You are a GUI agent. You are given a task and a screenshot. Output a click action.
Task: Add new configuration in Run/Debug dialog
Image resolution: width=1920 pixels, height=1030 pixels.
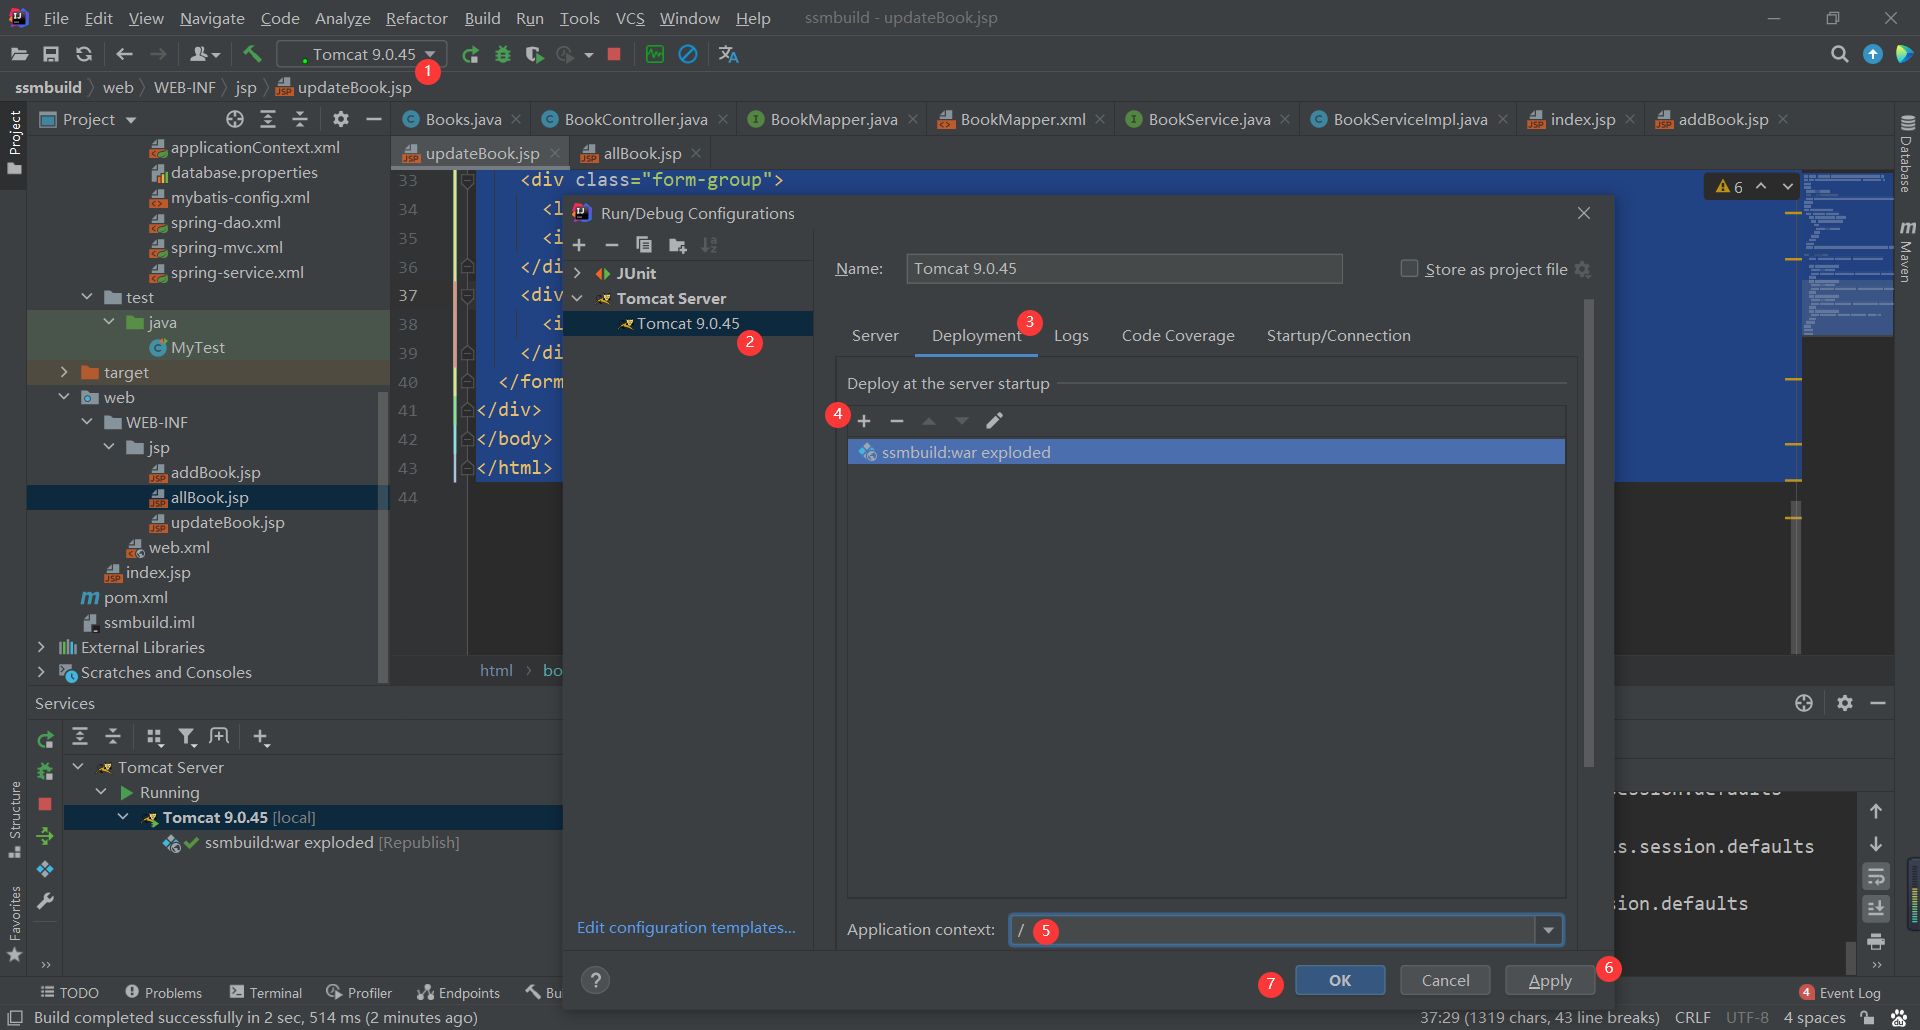(x=579, y=245)
